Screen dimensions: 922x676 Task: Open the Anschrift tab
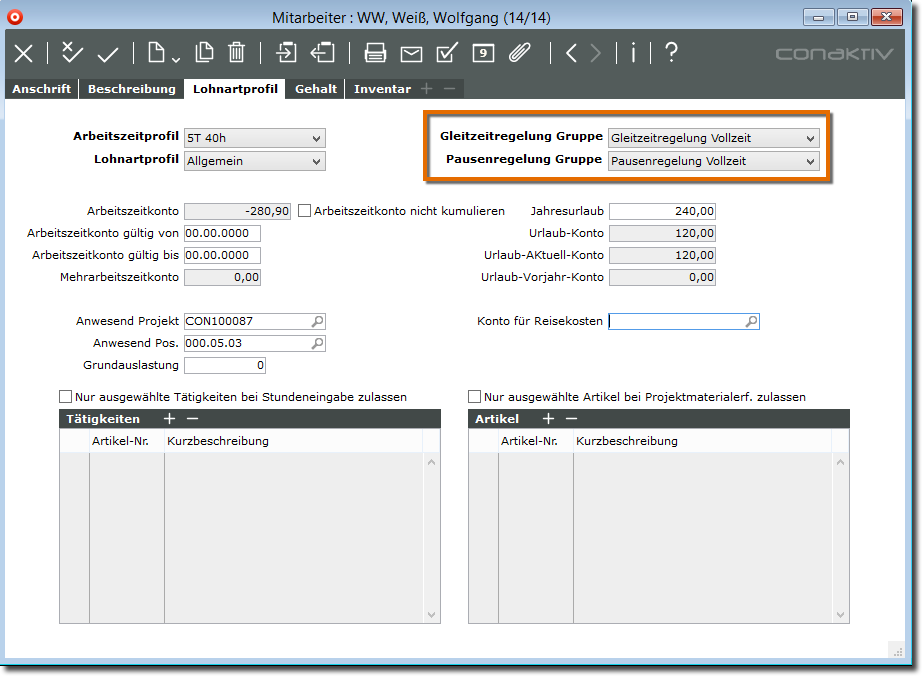[x=41, y=89]
